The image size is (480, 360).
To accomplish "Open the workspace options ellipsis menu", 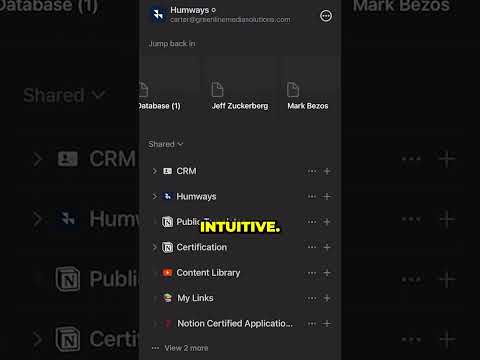I will tap(326, 16).
